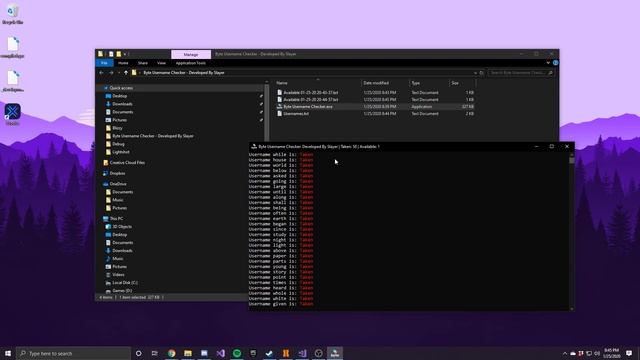
Task: Open the Recycle Bin desktop icon
Action: point(12,14)
